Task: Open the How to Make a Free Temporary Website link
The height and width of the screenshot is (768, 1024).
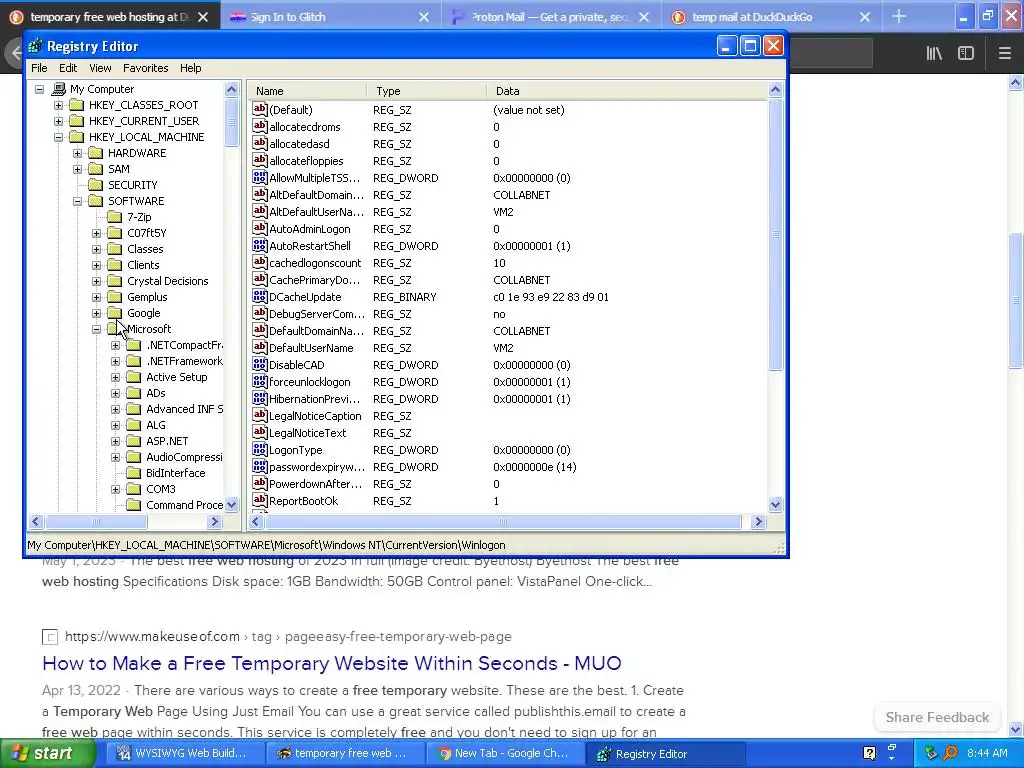Action: pyautogui.click(x=332, y=663)
